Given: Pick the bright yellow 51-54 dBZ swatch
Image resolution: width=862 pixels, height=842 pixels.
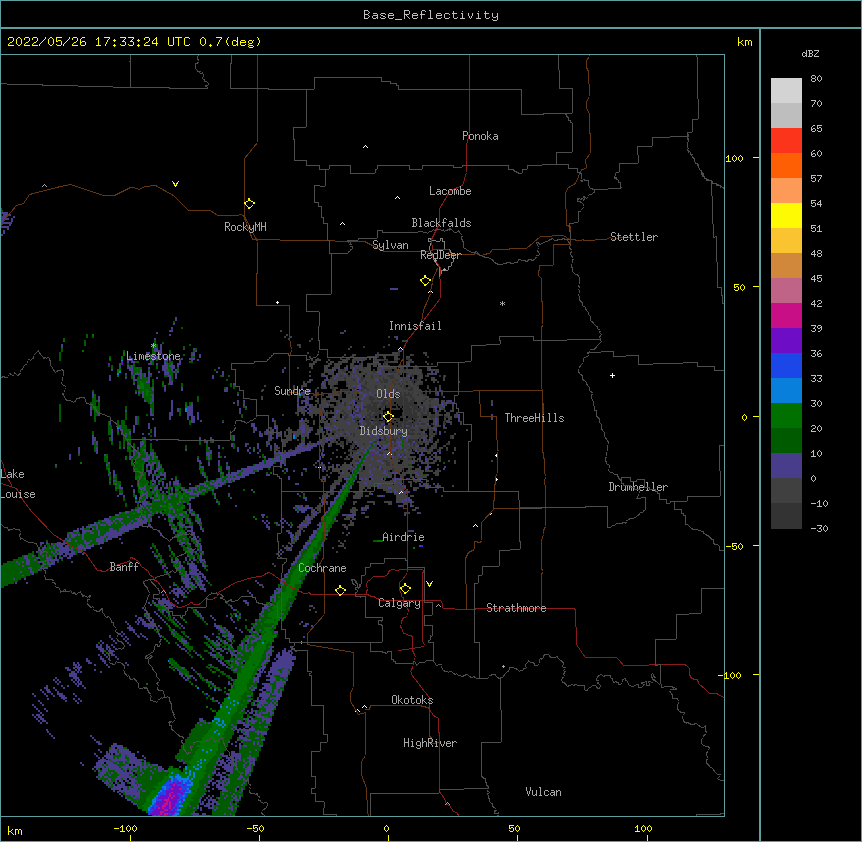Looking at the screenshot, I should pos(786,216).
